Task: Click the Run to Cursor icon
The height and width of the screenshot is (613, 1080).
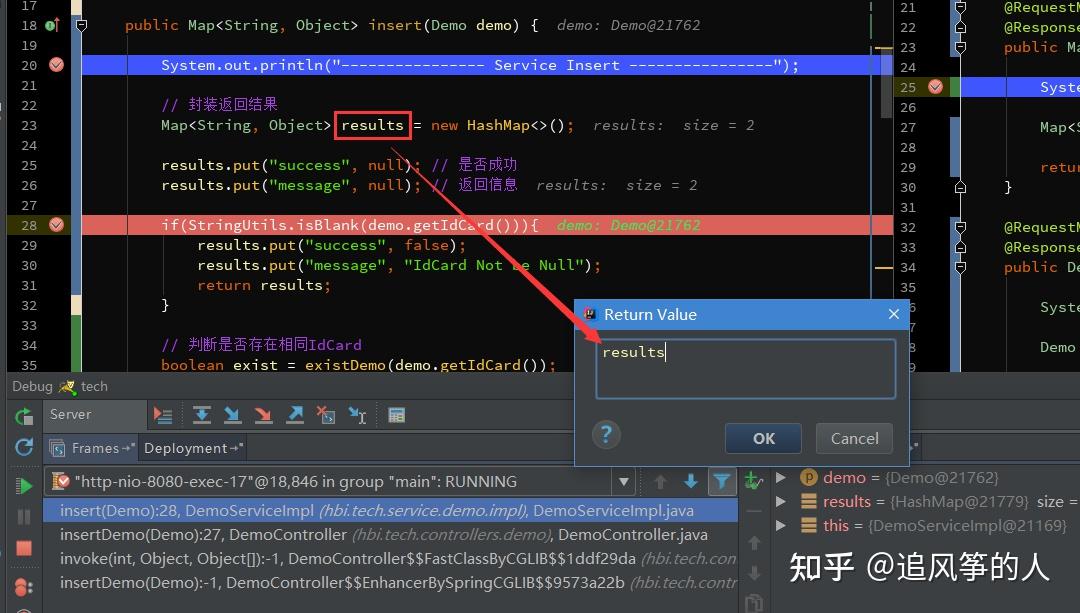Action: (x=357, y=415)
